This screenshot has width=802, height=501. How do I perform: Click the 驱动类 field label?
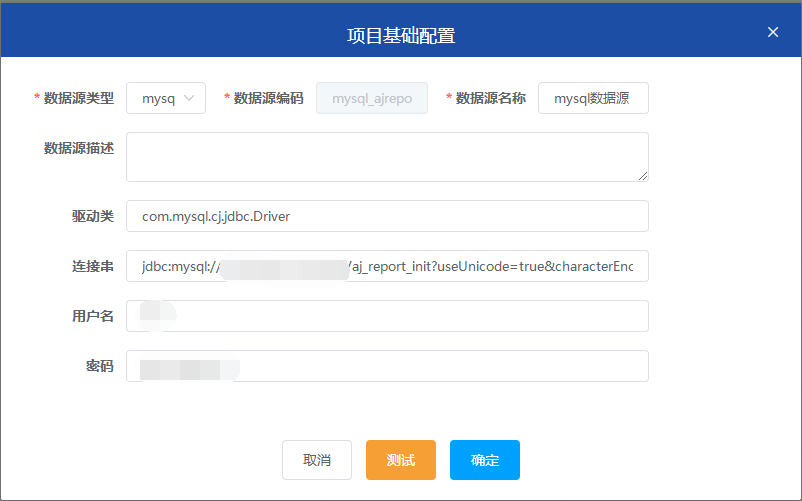(x=92, y=216)
